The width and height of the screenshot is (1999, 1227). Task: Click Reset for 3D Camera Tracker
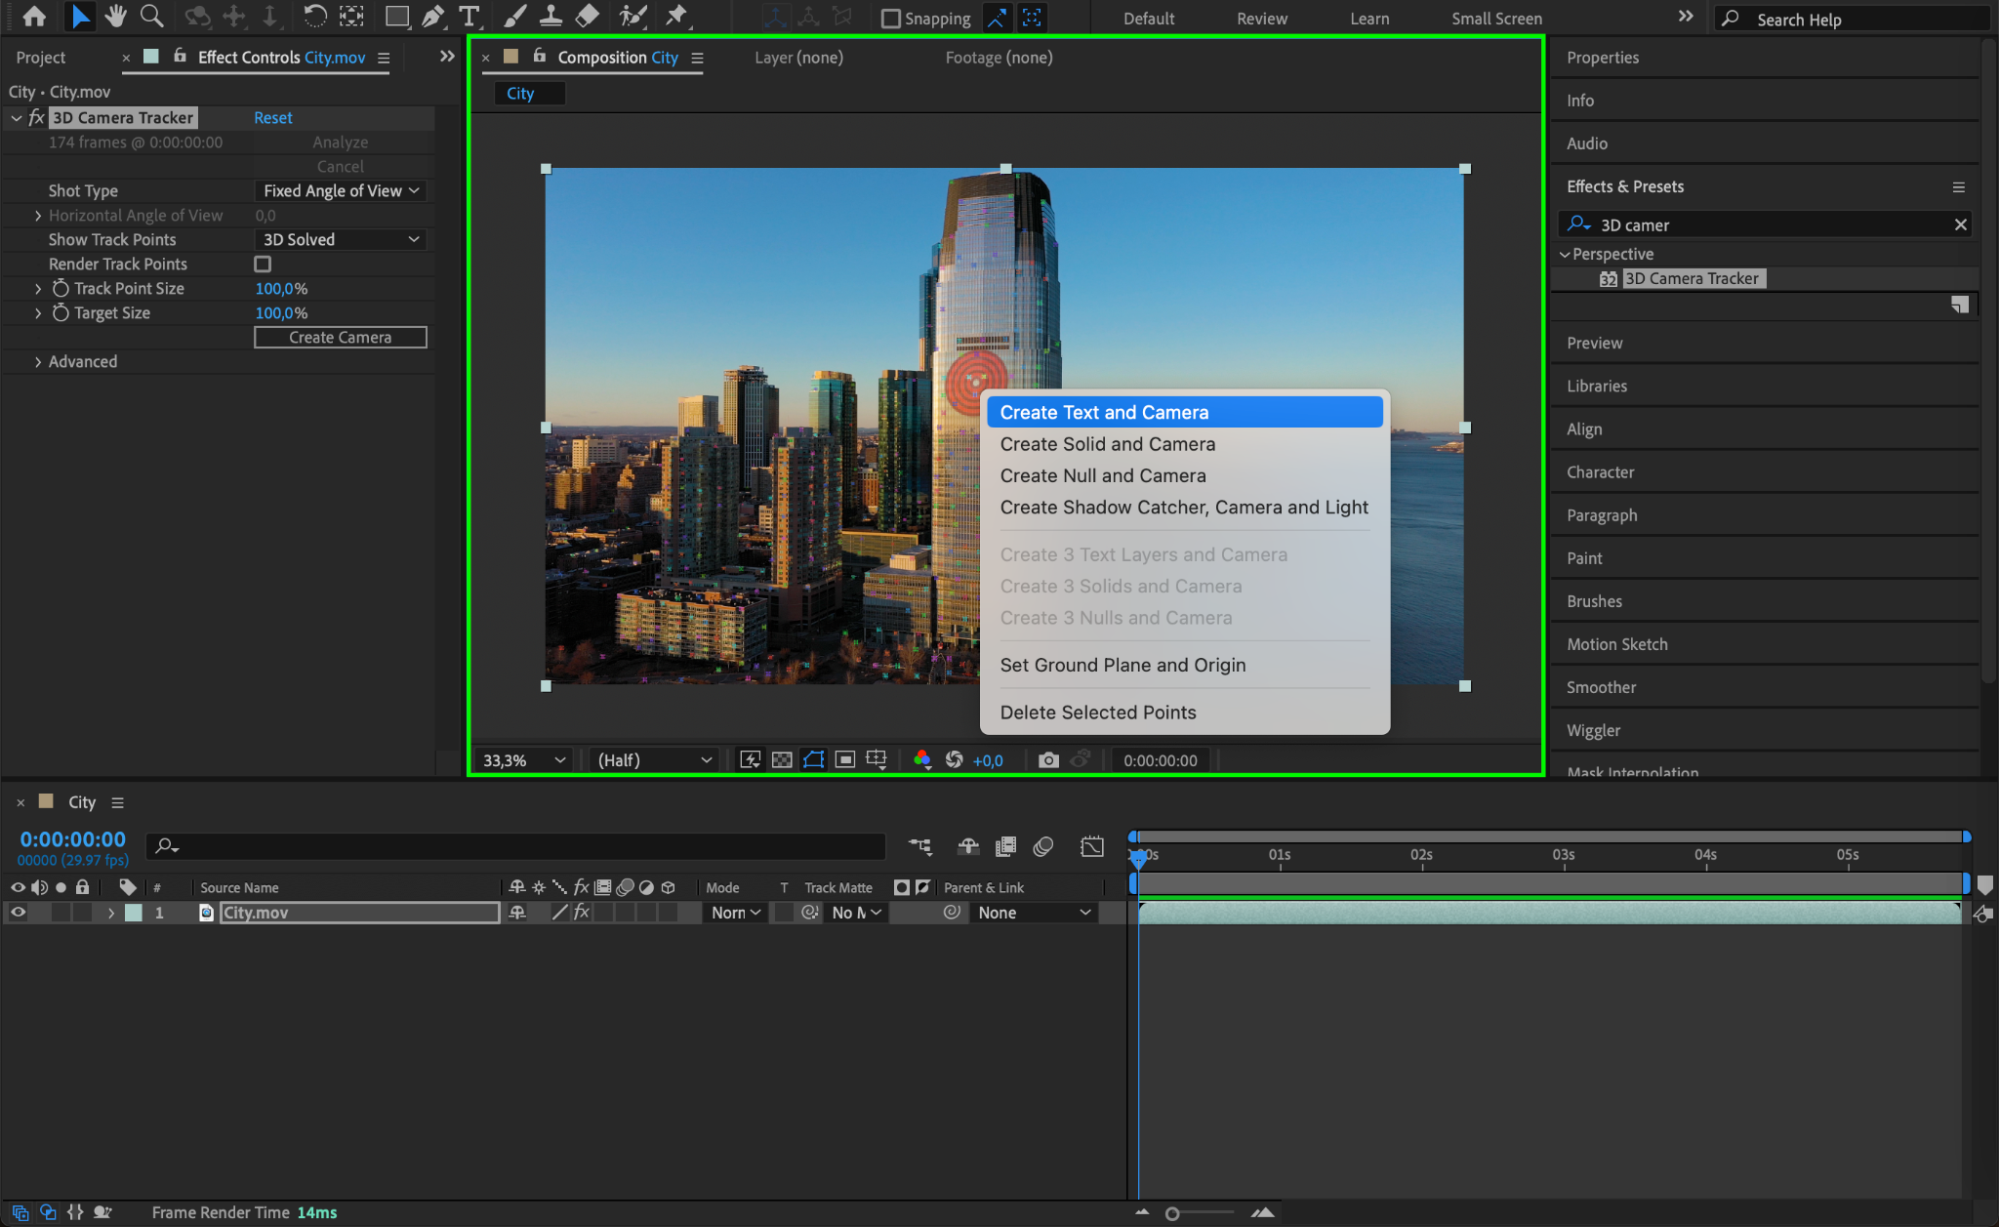273,118
